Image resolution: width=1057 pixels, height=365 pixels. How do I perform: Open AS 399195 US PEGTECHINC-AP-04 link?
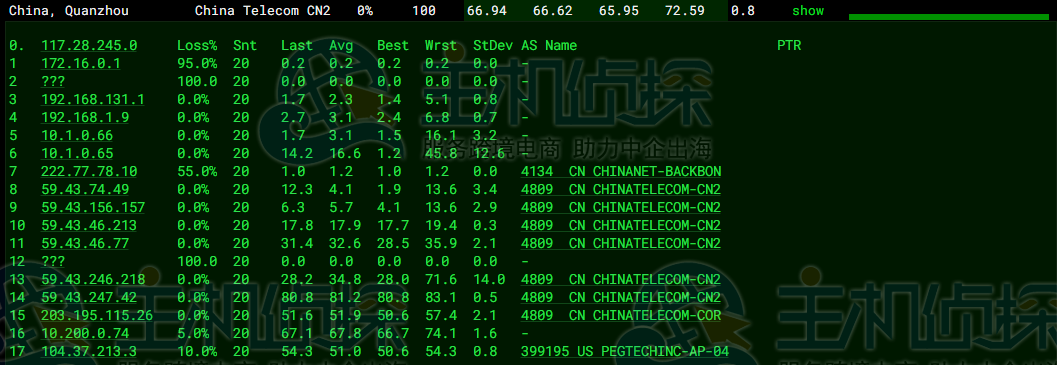coord(625,352)
